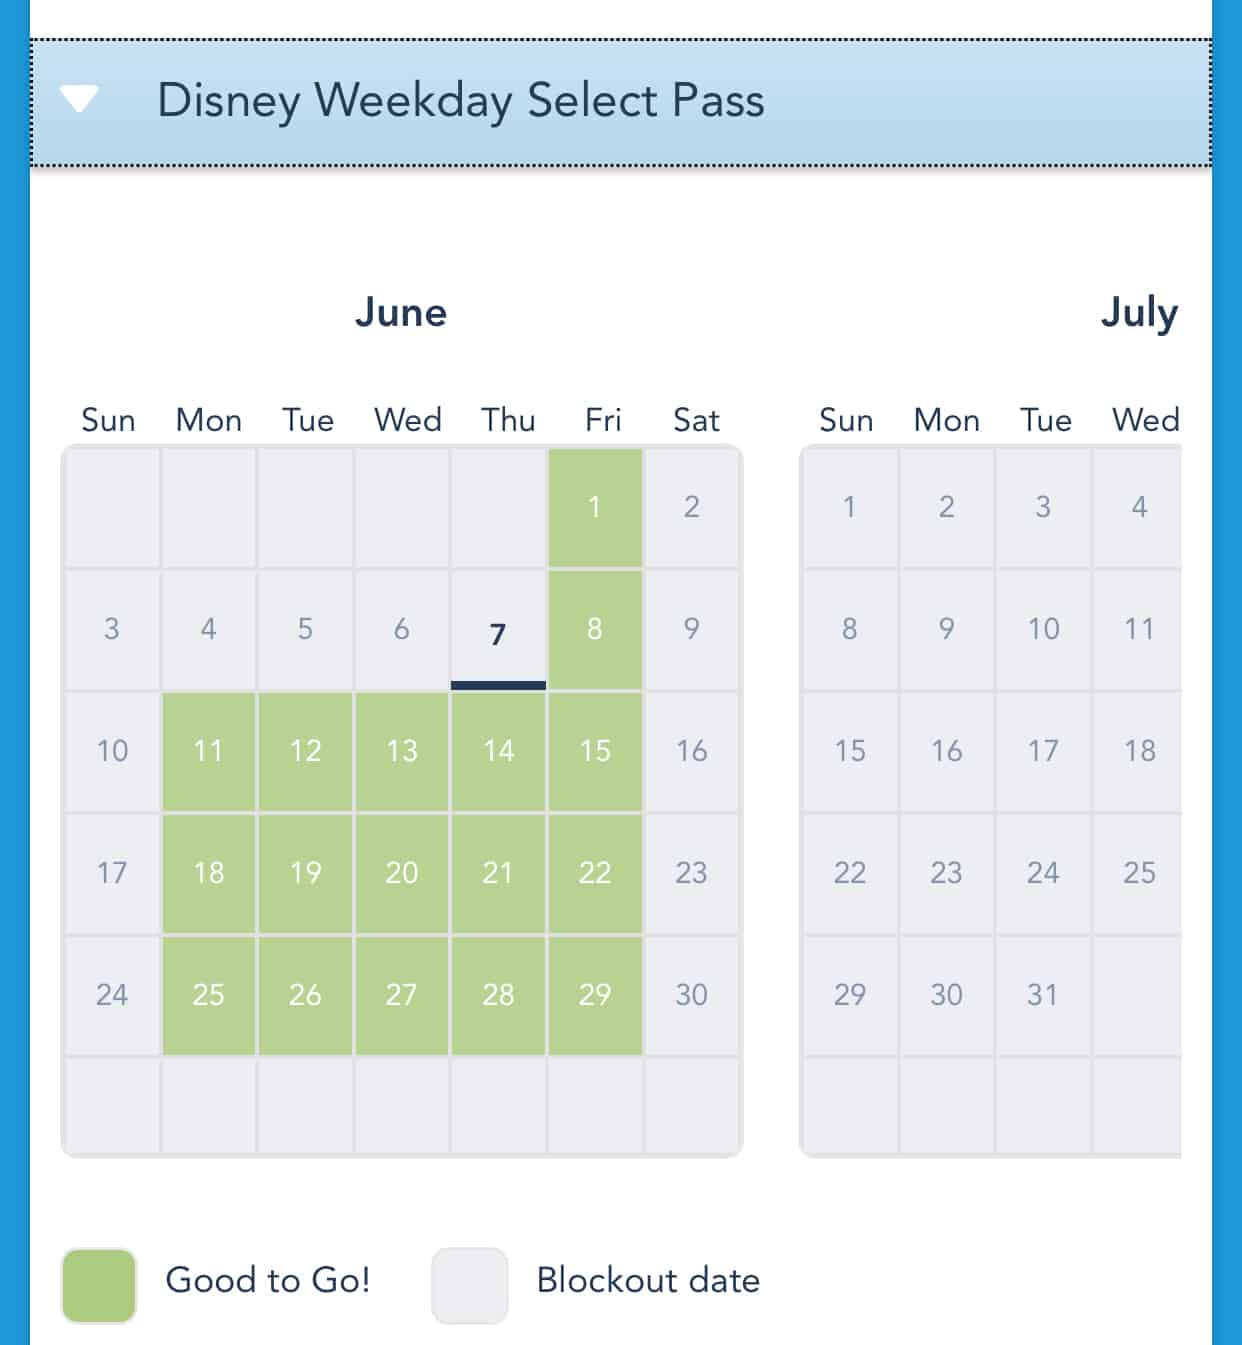
Task: Click the green Good to Go swatch
Action: coord(99,1285)
